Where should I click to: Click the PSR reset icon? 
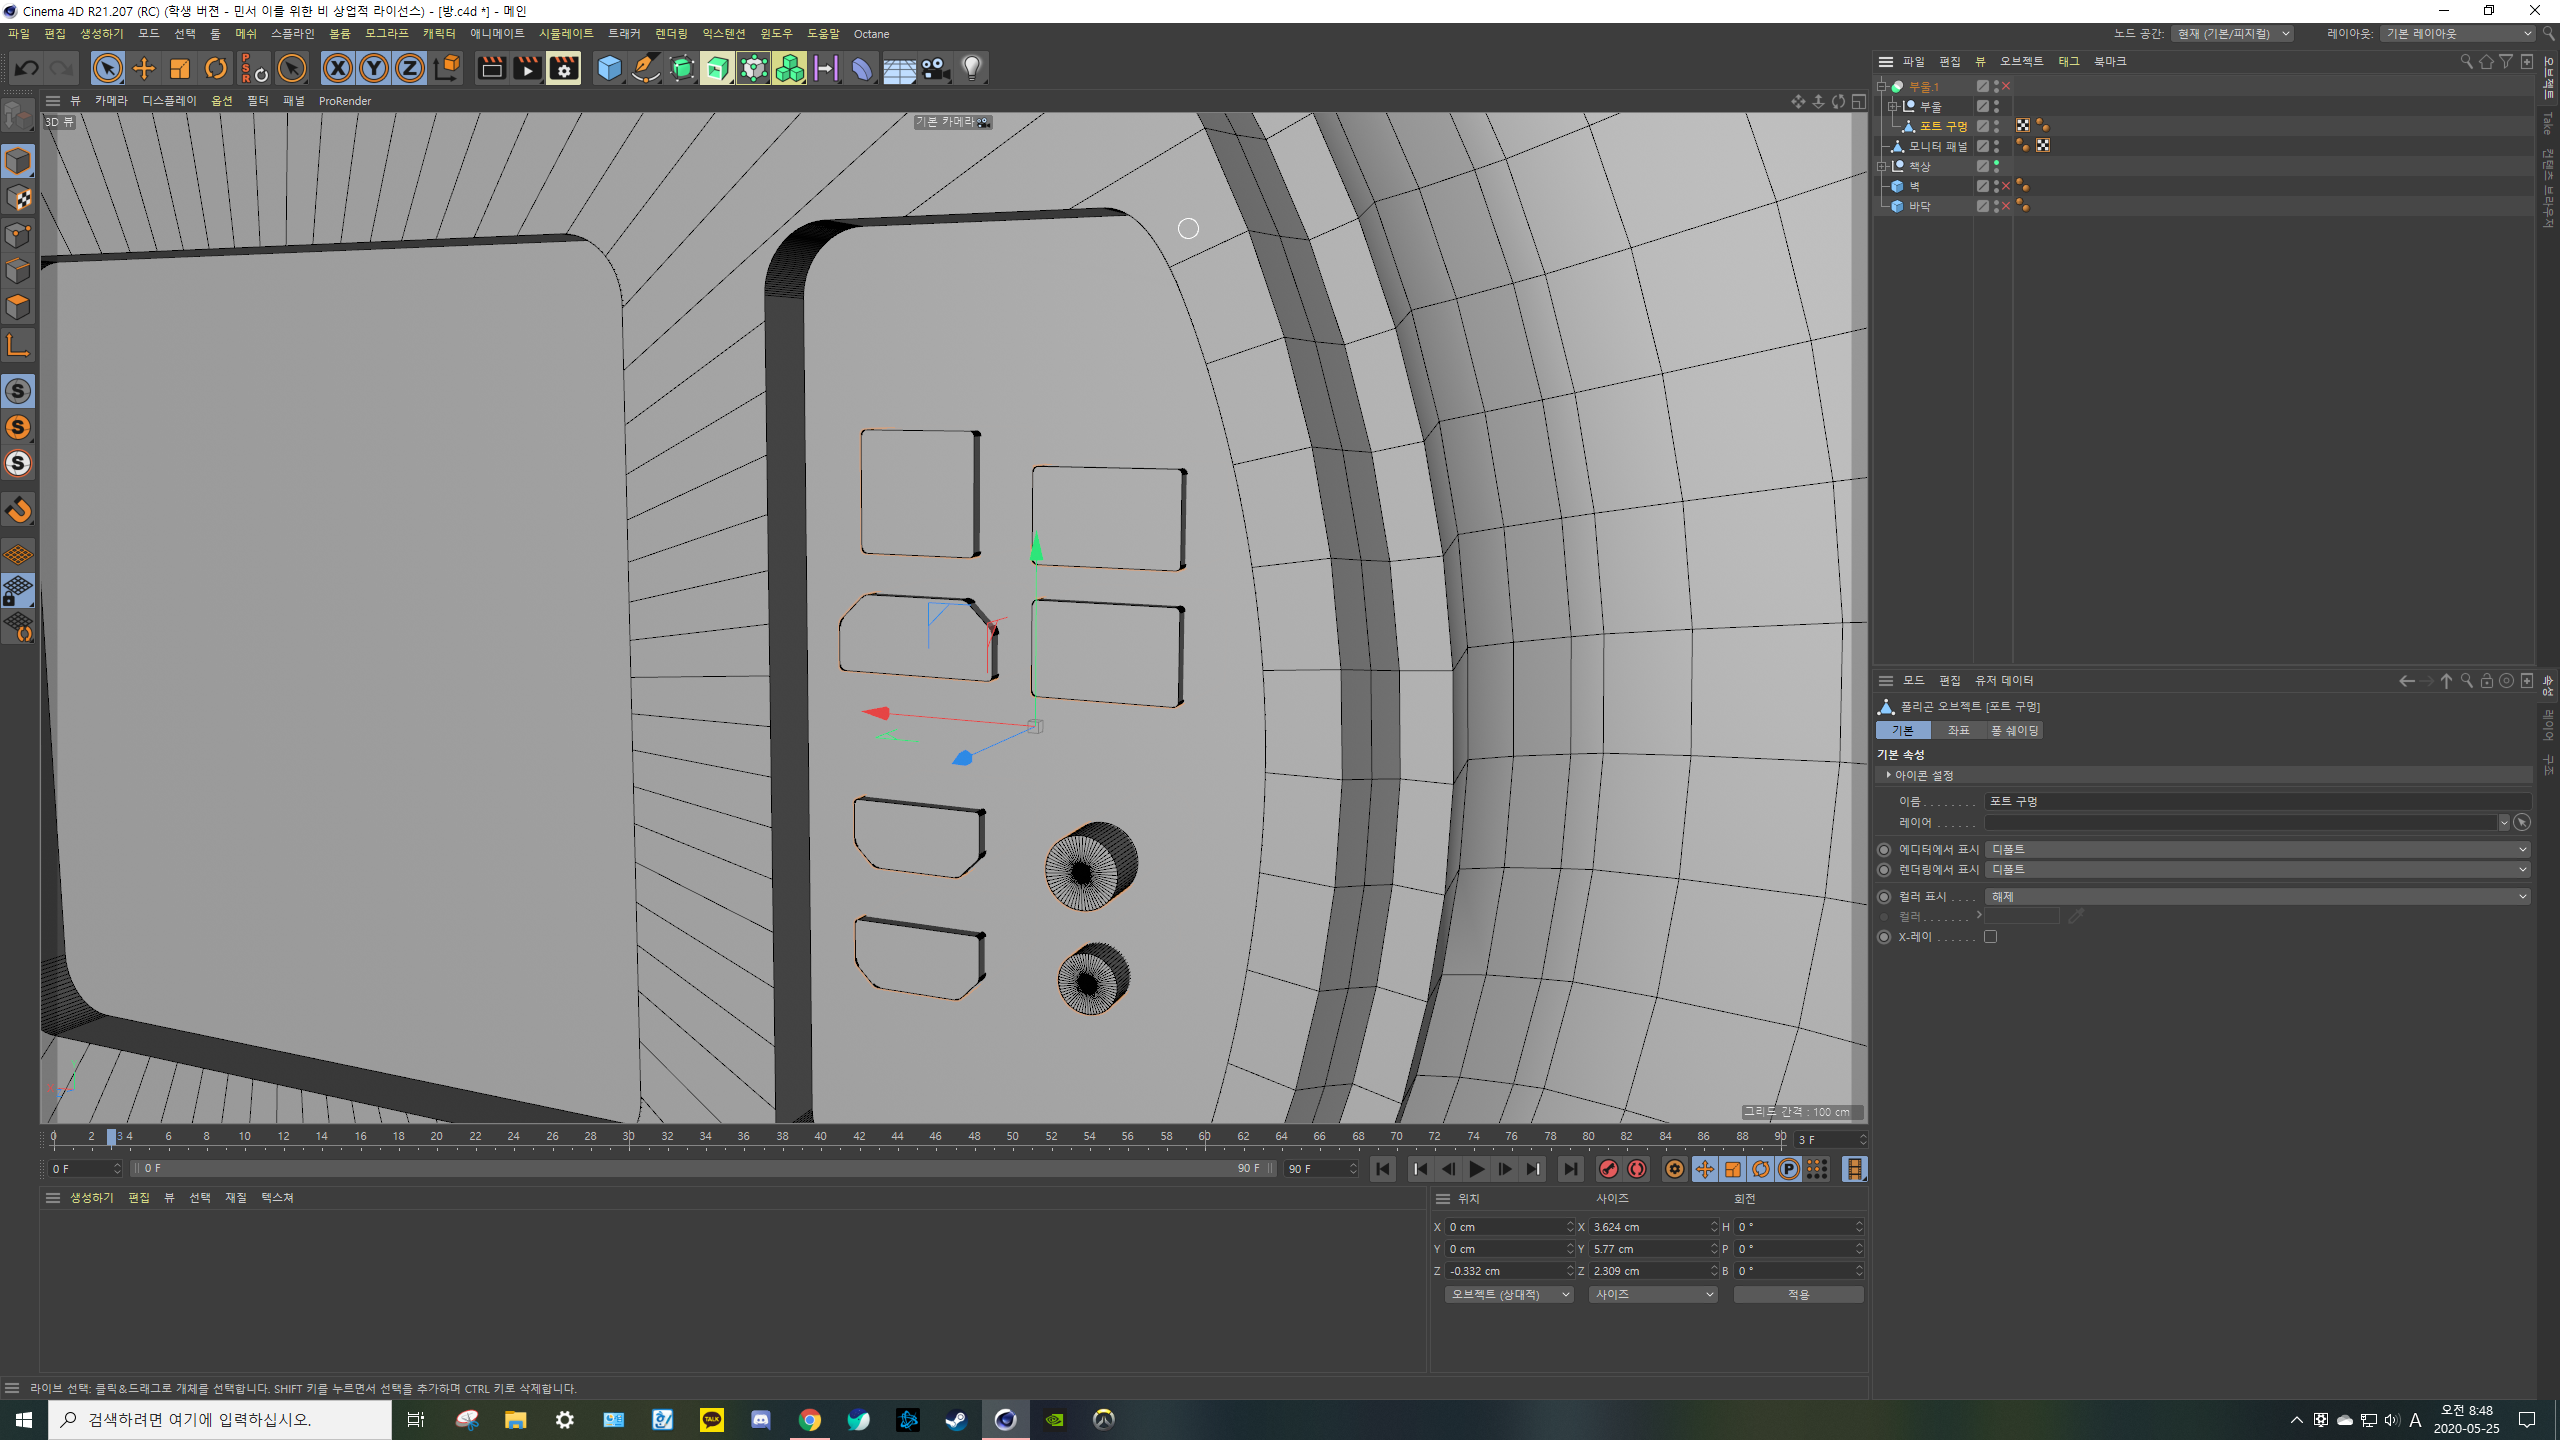point(254,68)
